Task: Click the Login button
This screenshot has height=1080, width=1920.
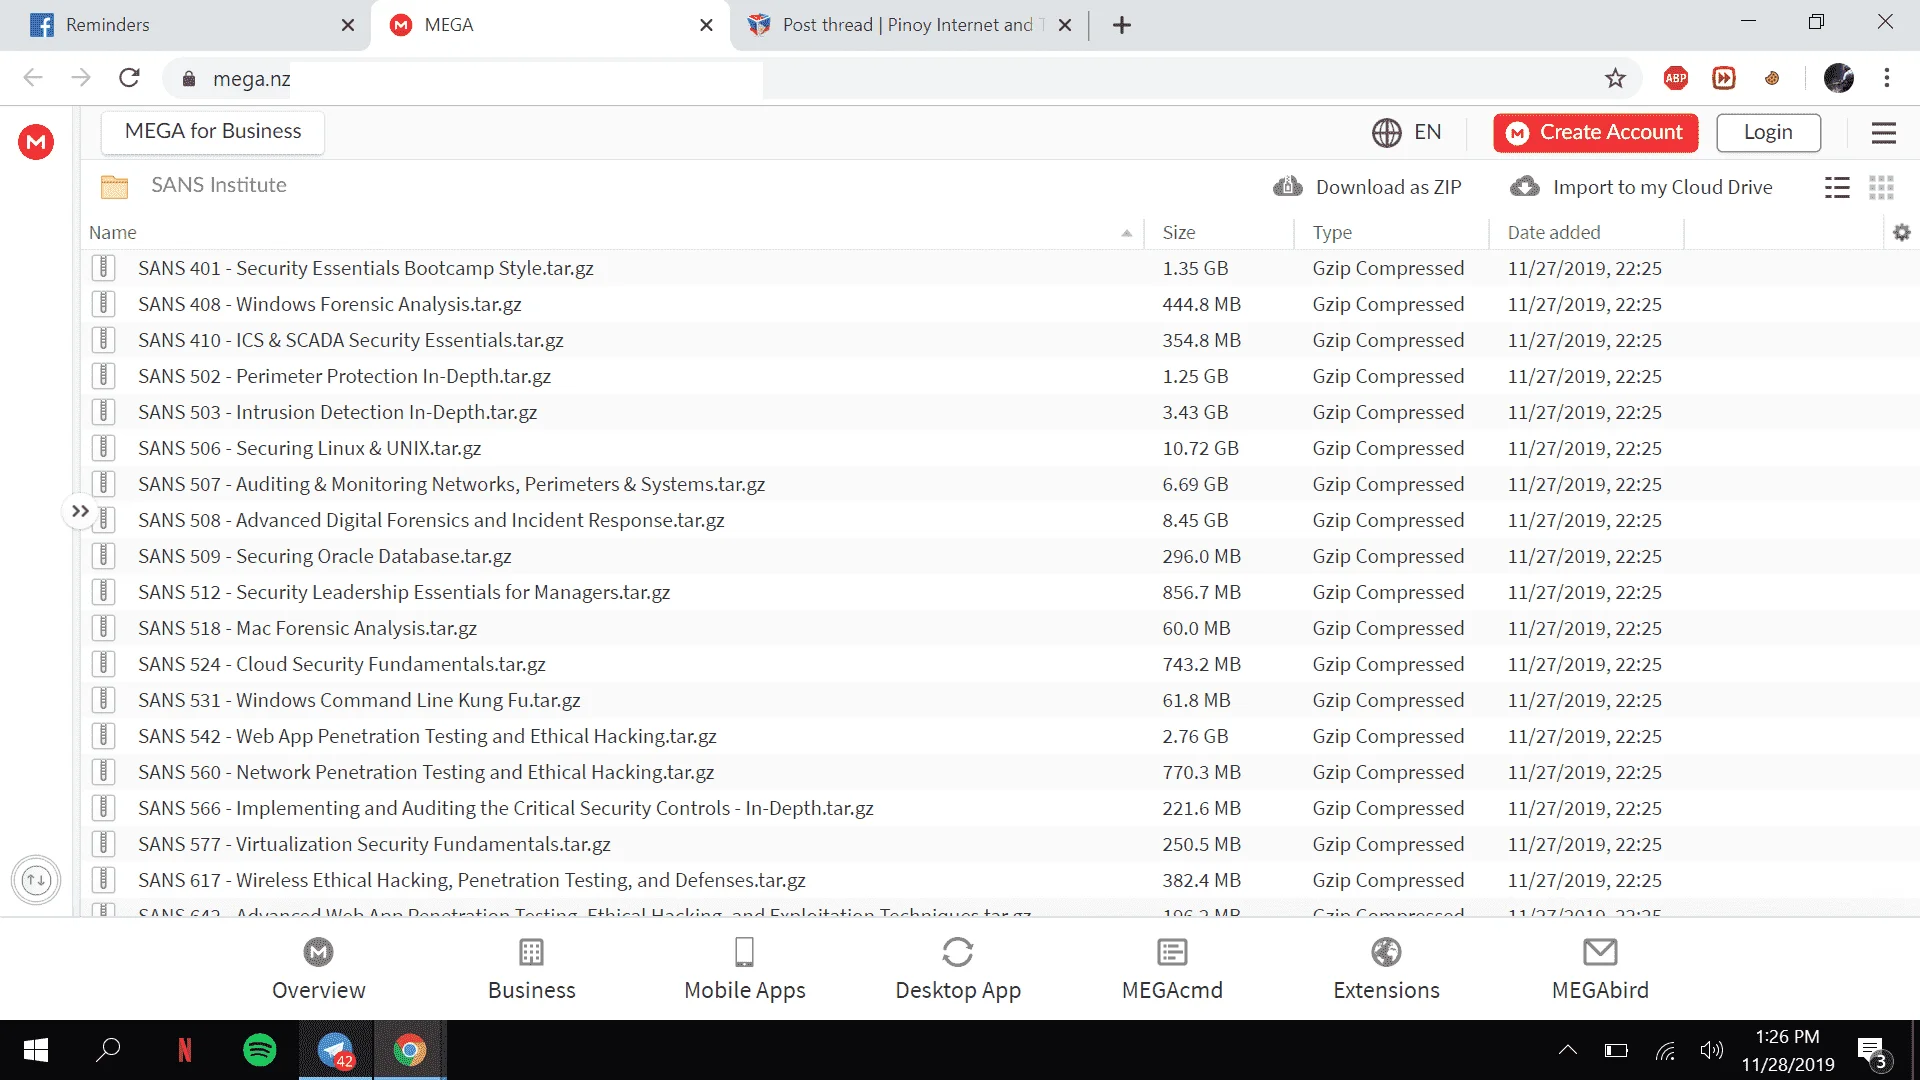Action: point(1768,132)
